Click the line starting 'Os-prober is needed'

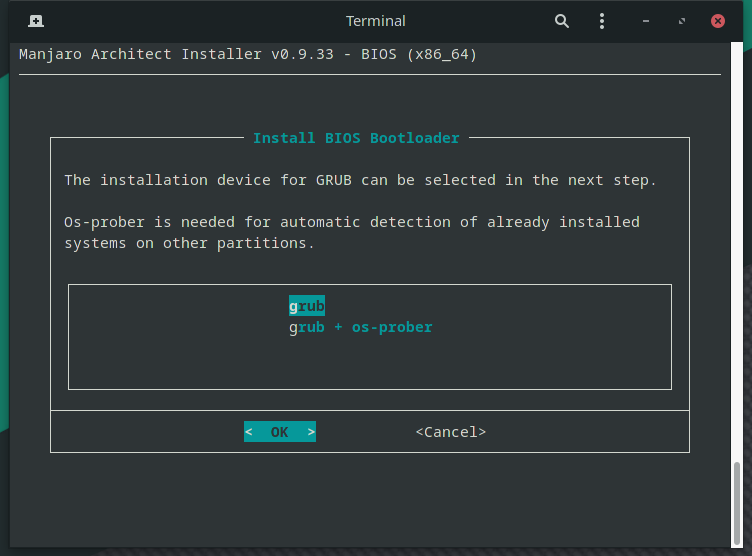coord(351,222)
